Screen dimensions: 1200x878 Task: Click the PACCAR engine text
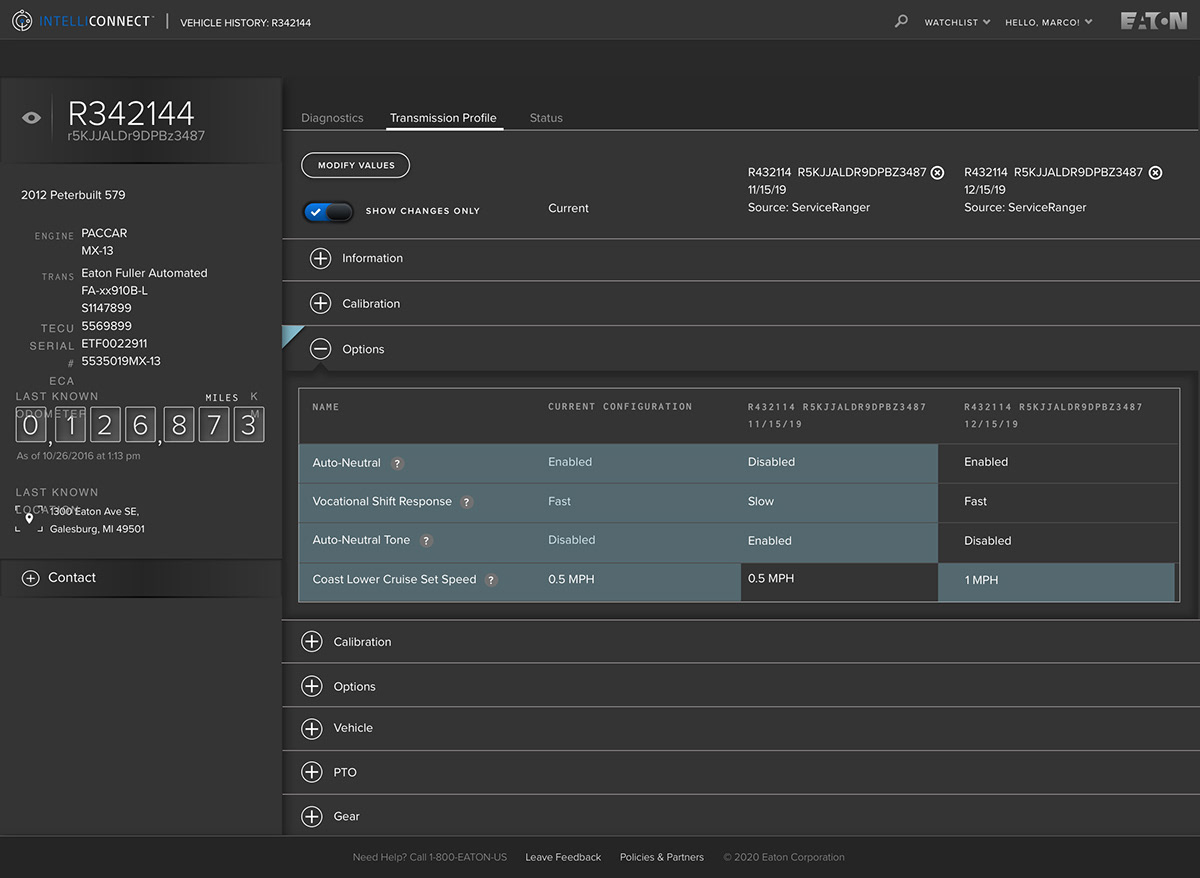[x=104, y=233]
